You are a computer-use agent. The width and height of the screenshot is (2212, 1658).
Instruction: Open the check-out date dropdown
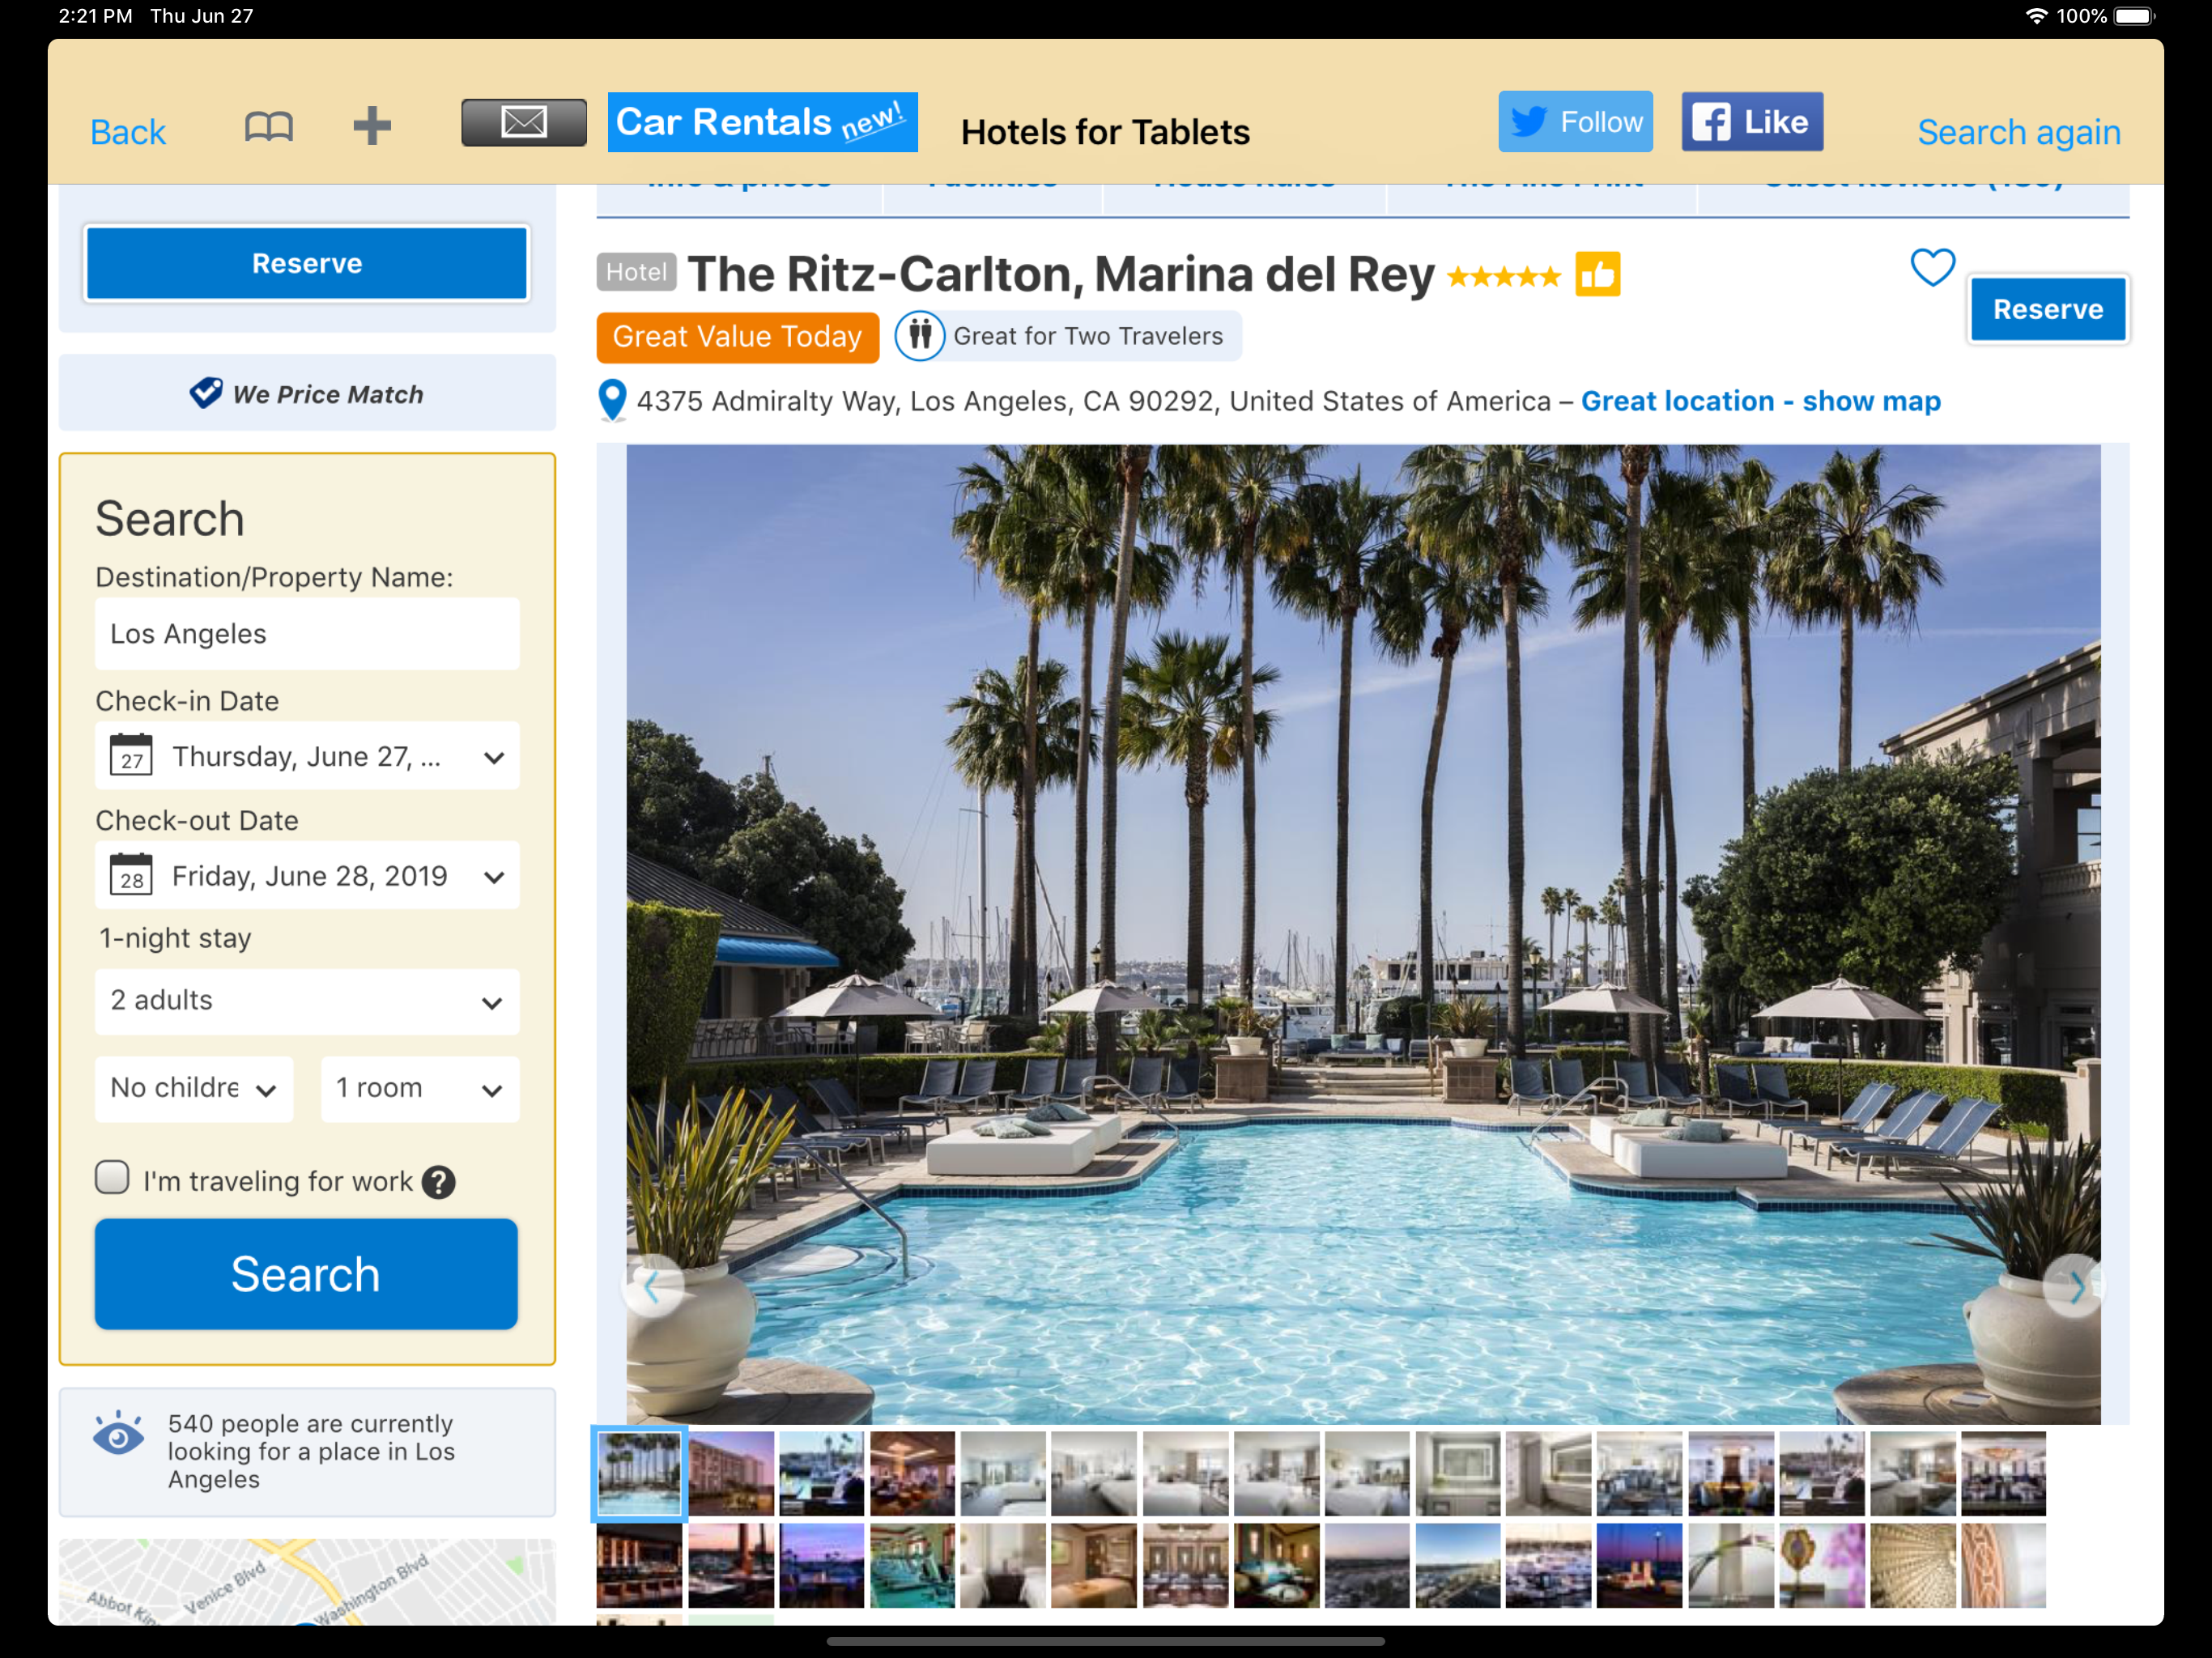click(307, 875)
